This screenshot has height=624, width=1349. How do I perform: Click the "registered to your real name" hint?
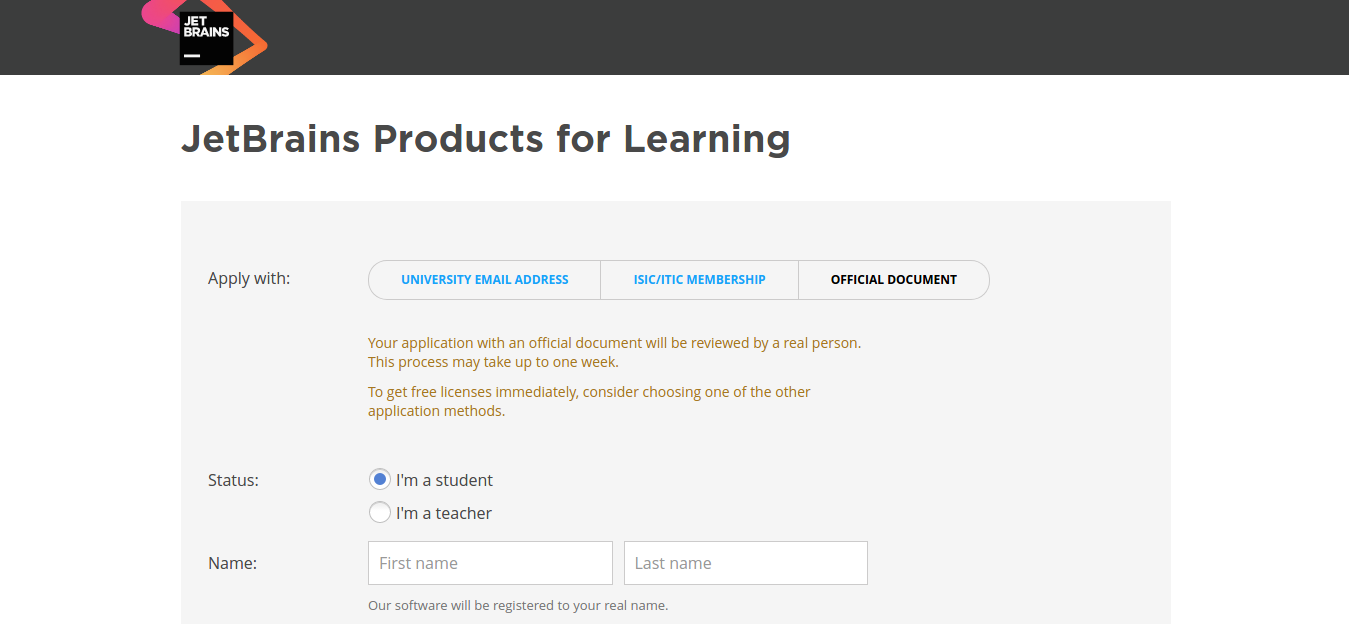point(517,605)
